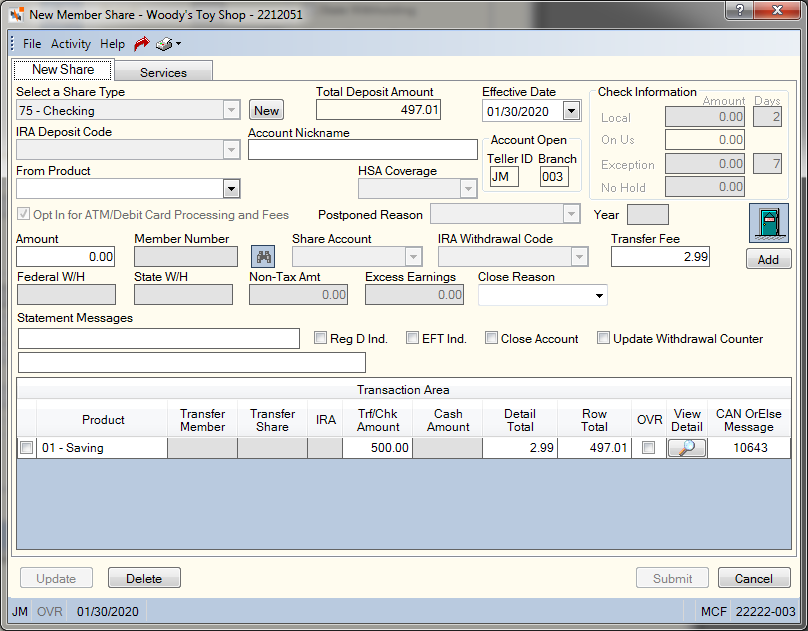Expand the IRA Withdrawal Code dropdown
The width and height of the screenshot is (808, 631).
(579, 257)
